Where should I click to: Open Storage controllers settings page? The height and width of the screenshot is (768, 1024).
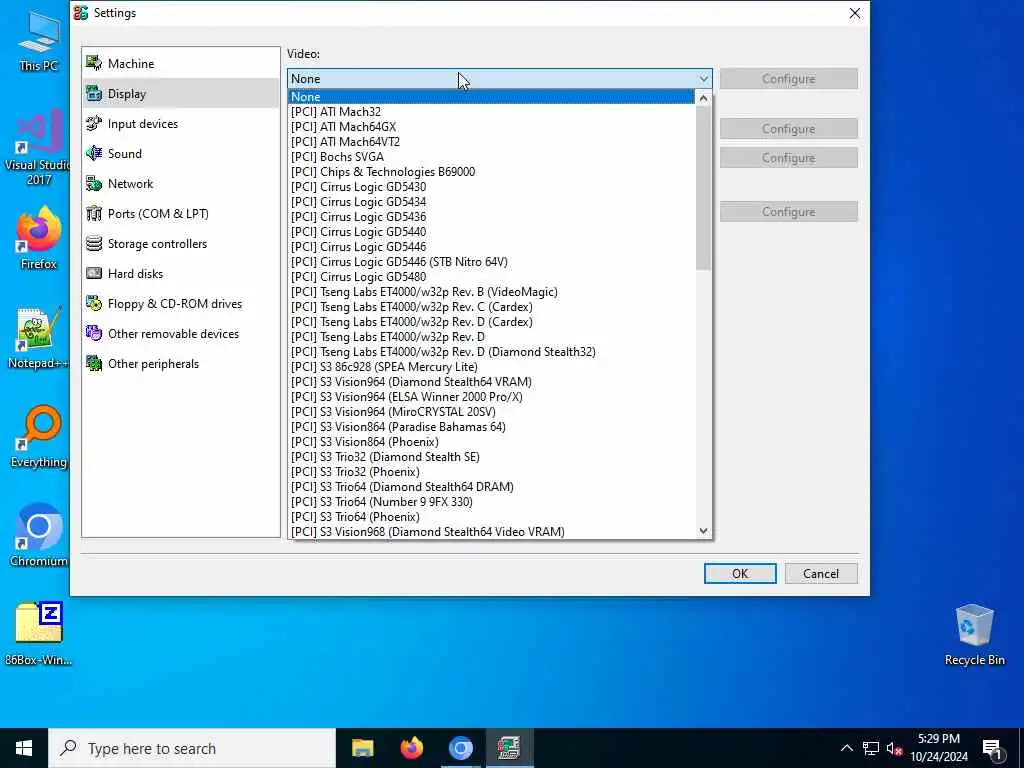(x=181, y=244)
